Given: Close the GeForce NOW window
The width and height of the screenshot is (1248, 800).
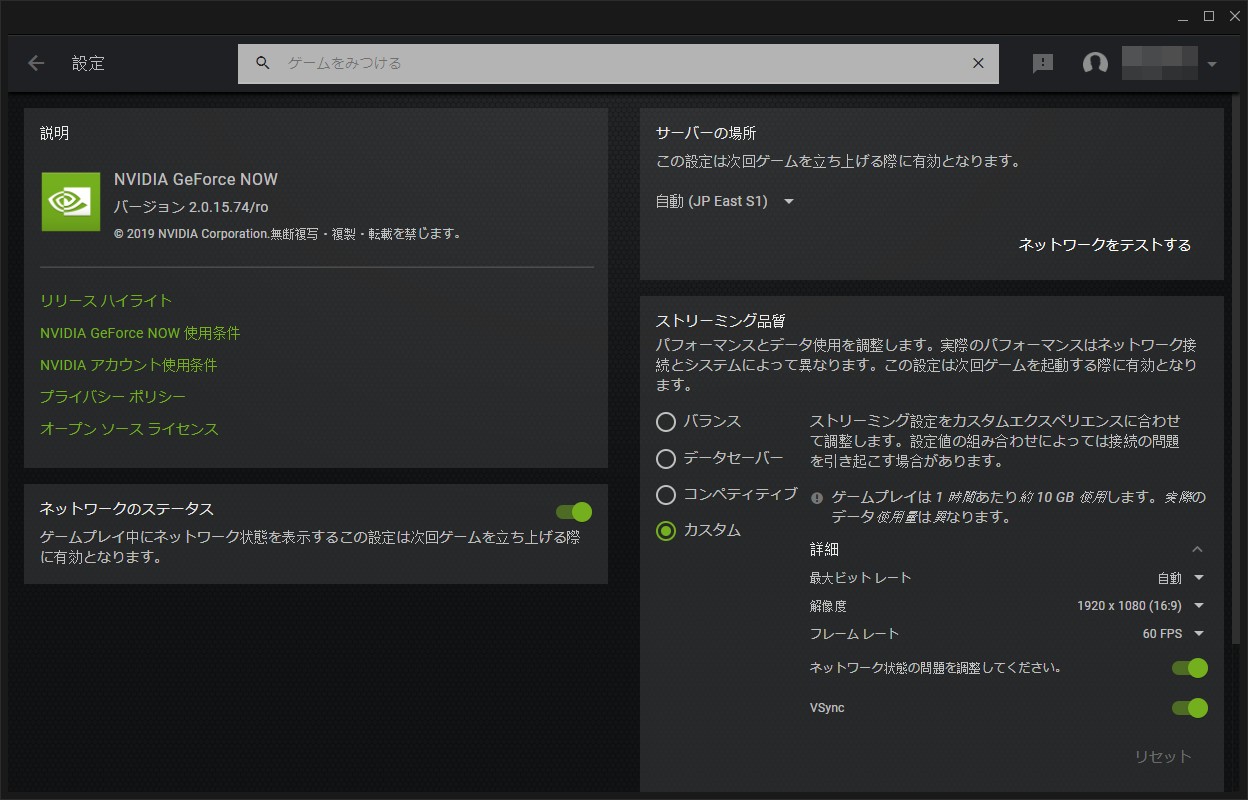Looking at the screenshot, I should [x=1234, y=15].
